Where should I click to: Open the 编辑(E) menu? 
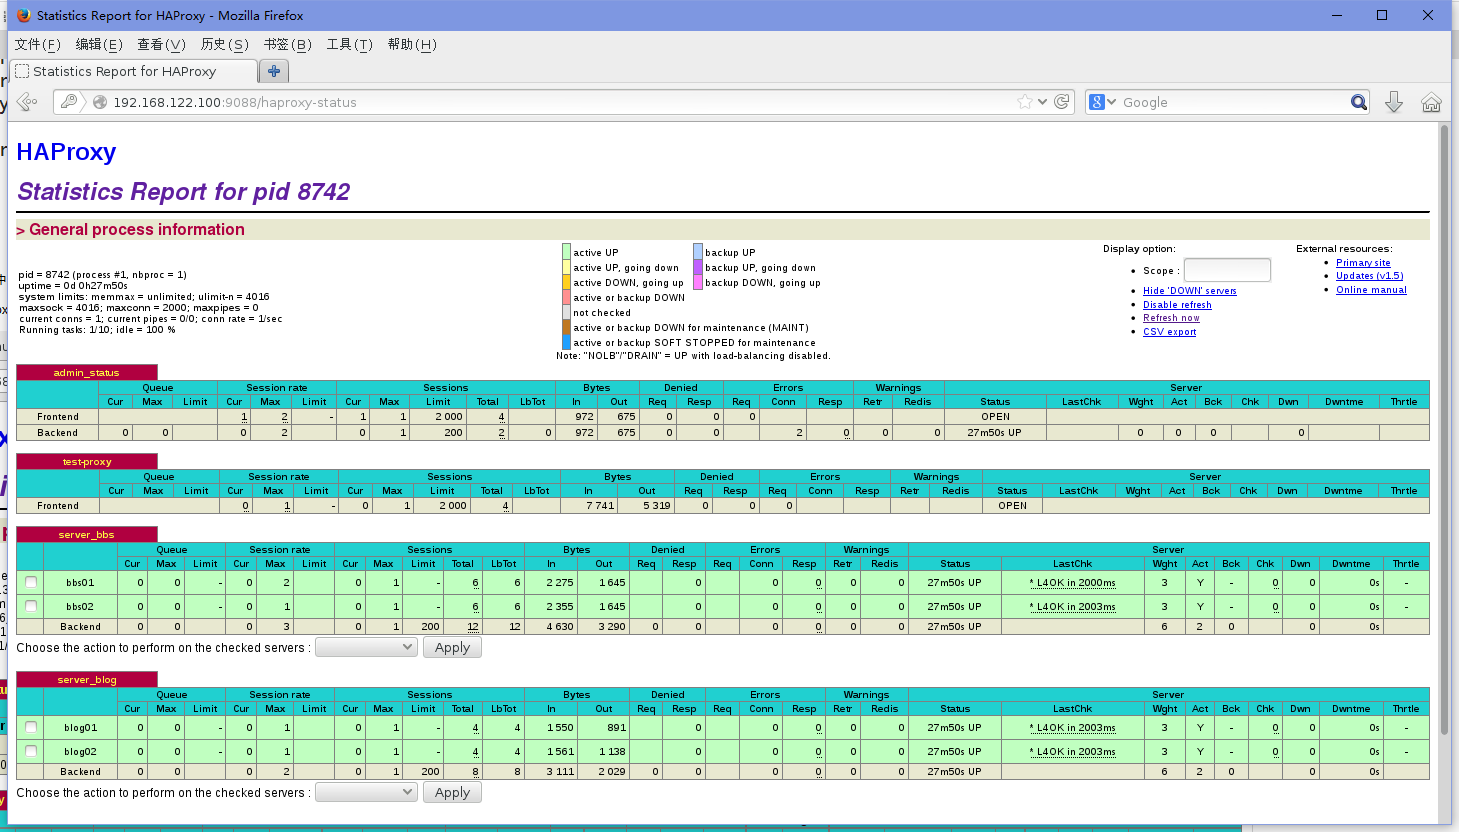99,44
